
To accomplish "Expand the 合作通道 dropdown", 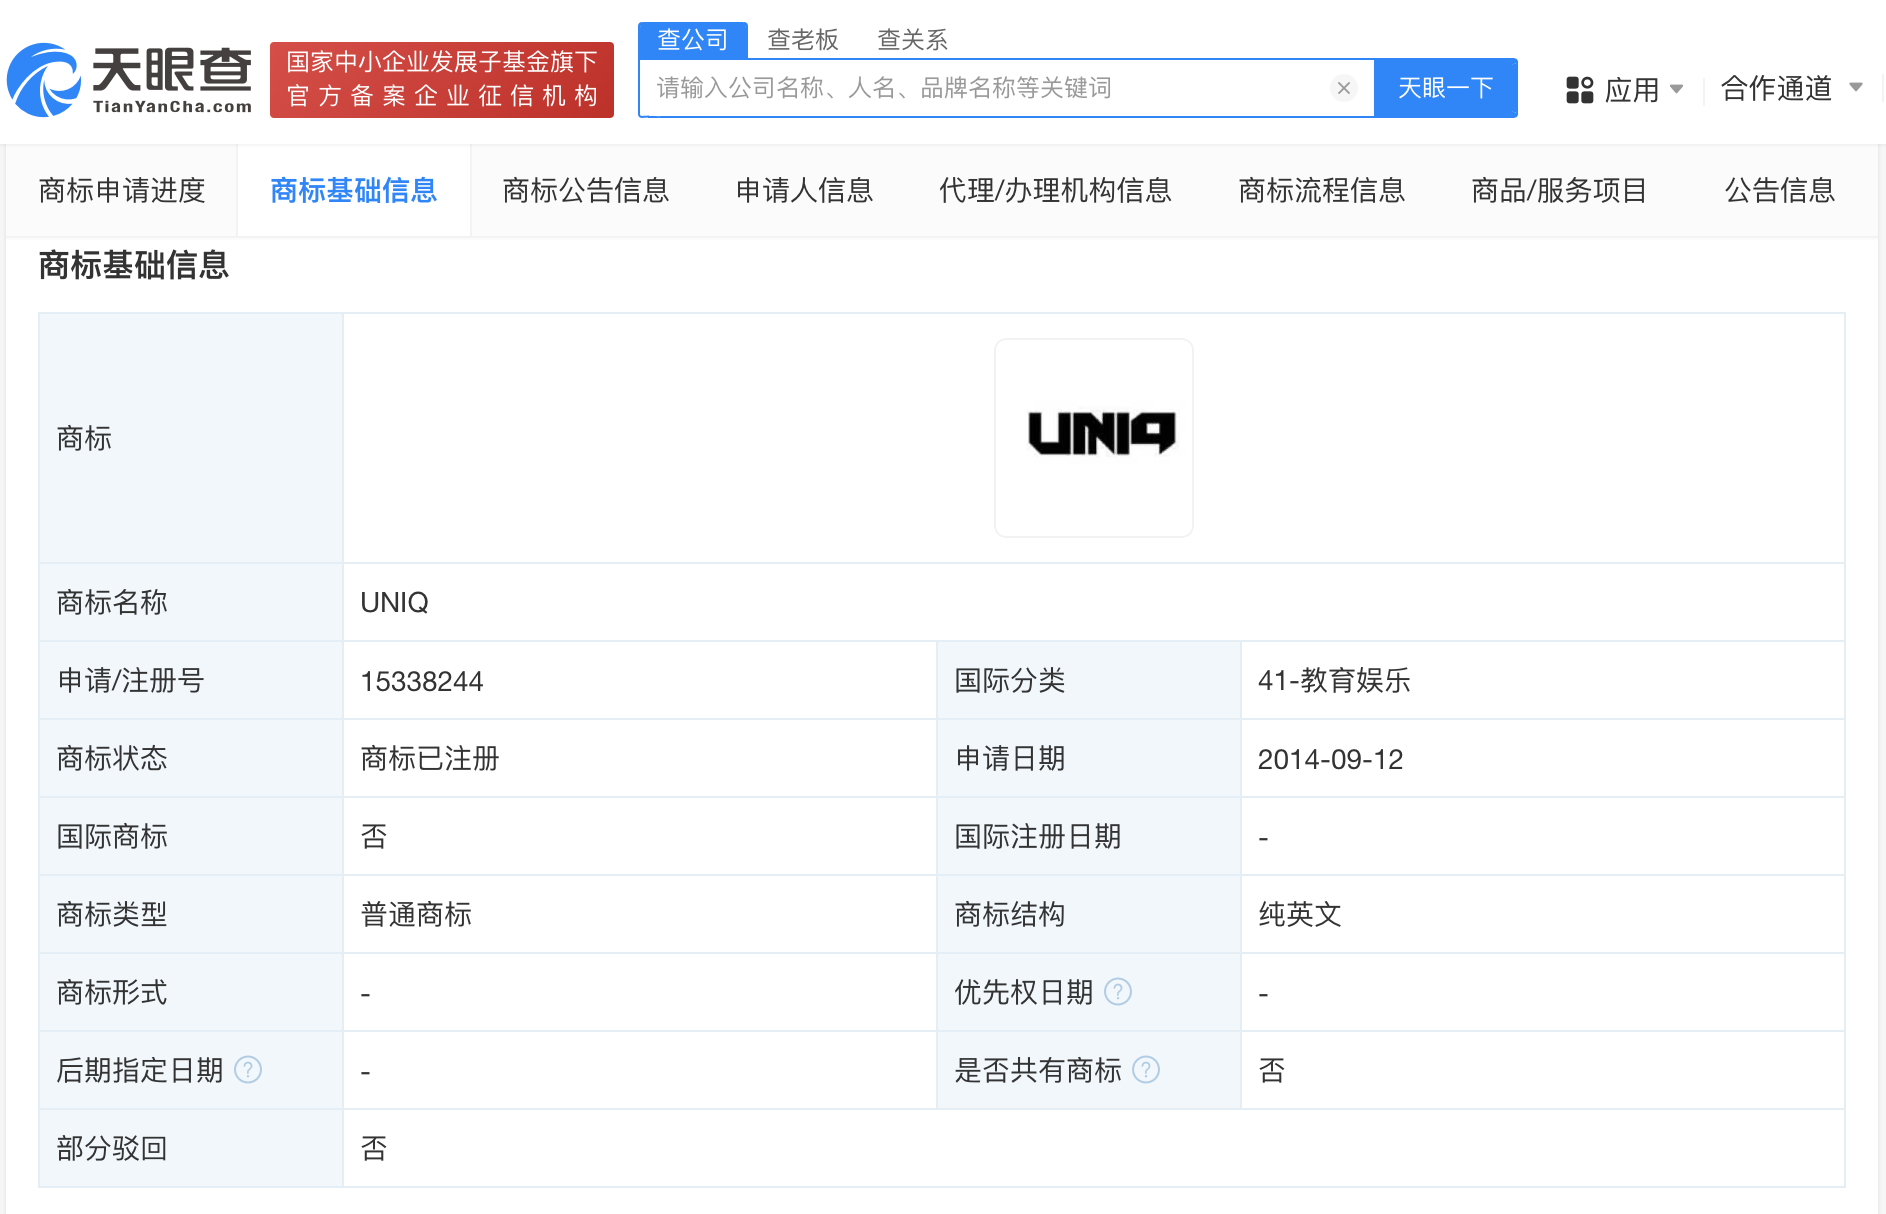I will click(1777, 89).
